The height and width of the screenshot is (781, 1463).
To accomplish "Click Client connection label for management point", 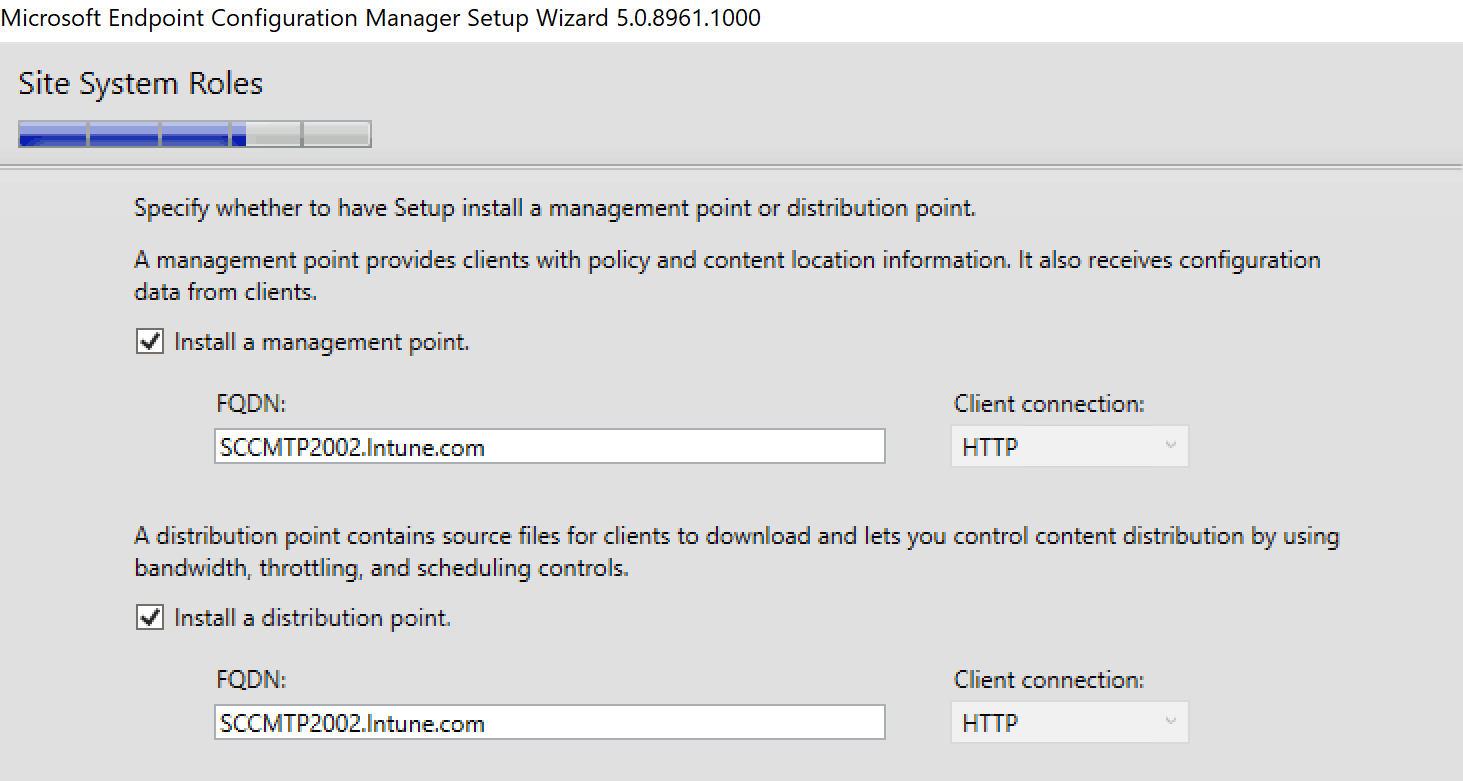I will point(1049,404).
